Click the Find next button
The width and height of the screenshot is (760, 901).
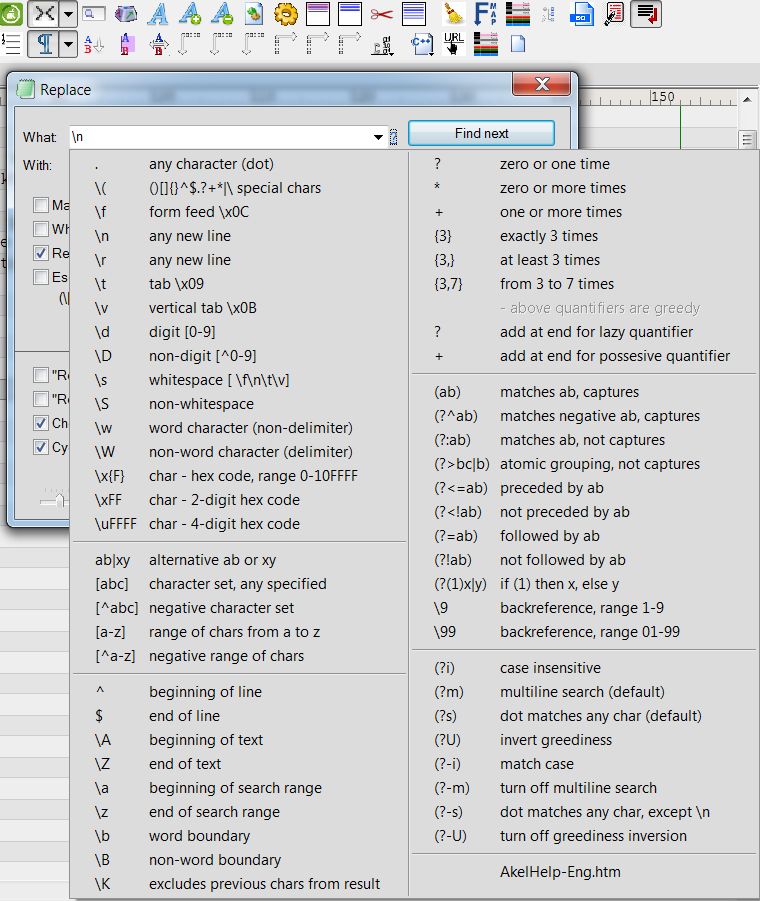[x=481, y=133]
